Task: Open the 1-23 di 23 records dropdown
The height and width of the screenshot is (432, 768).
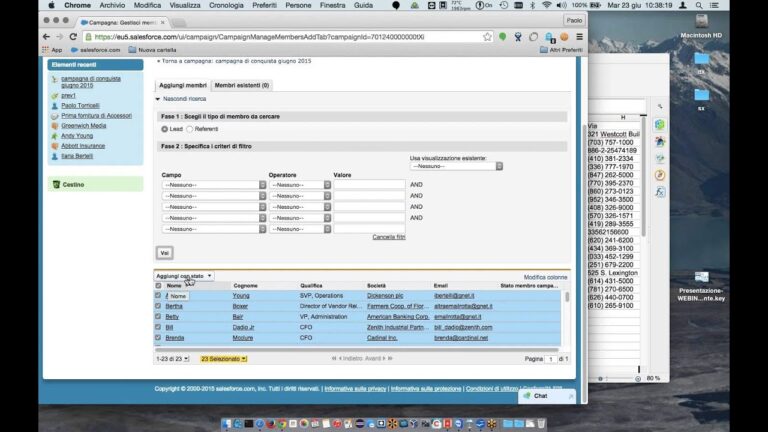Action: [172, 359]
